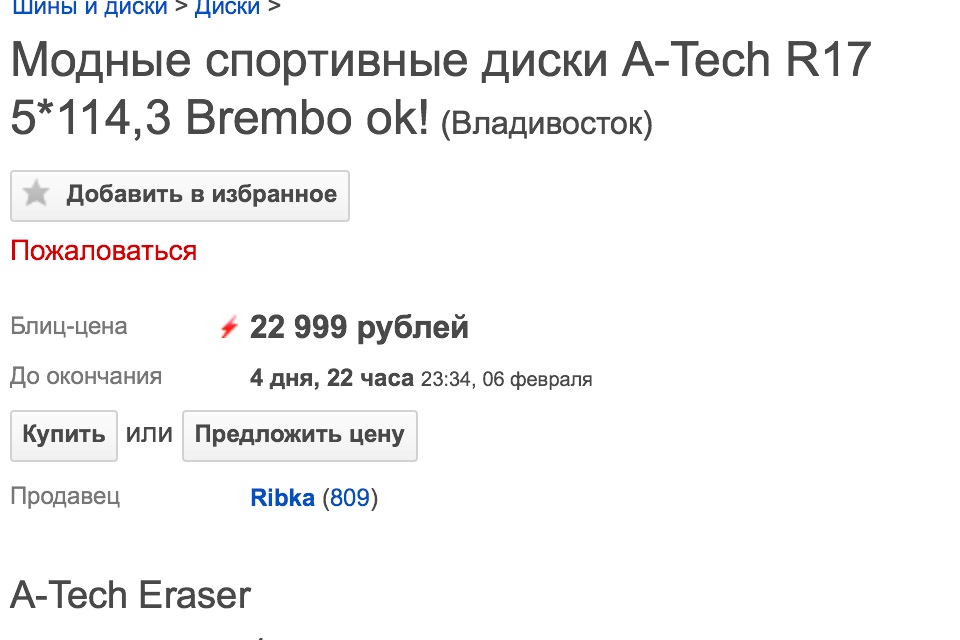This screenshot has width=960, height=640.
Task: Click the end date "23:34, 06 февраля"
Action: pos(506,379)
